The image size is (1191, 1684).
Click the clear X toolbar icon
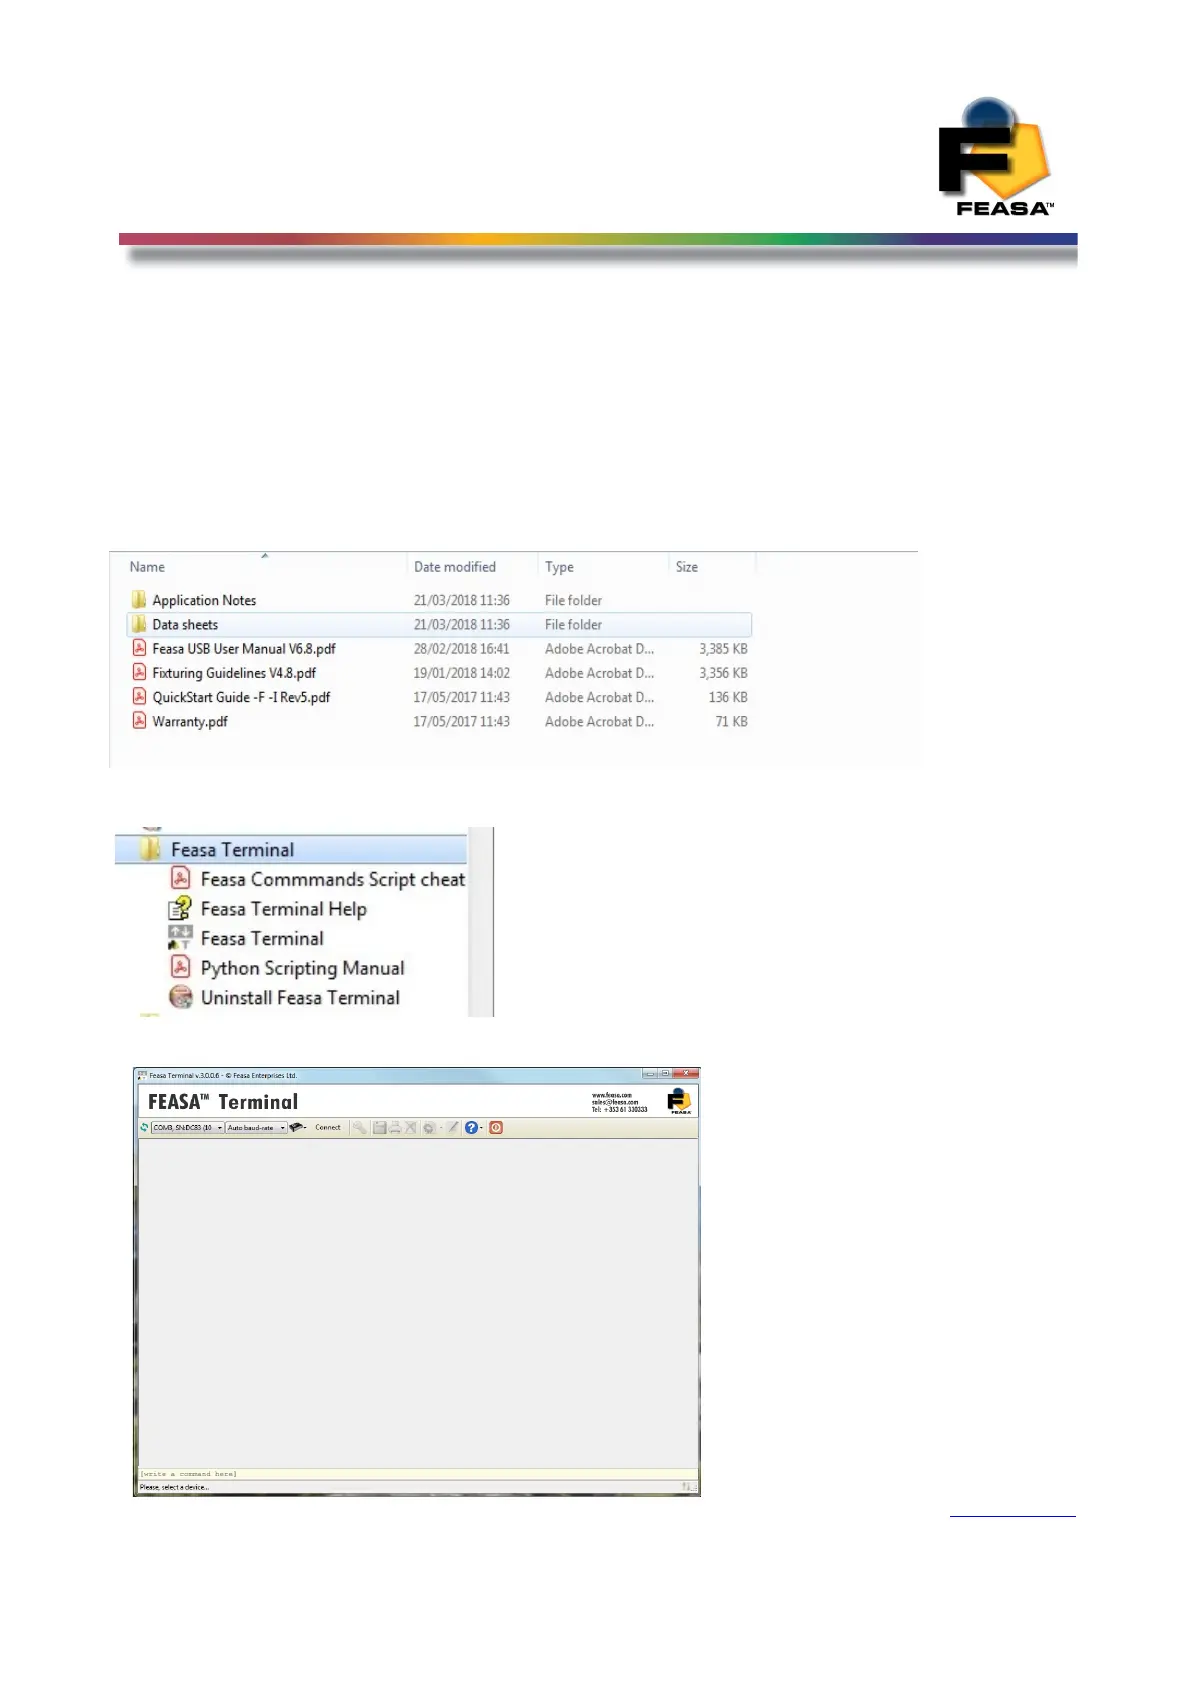point(410,1127)
